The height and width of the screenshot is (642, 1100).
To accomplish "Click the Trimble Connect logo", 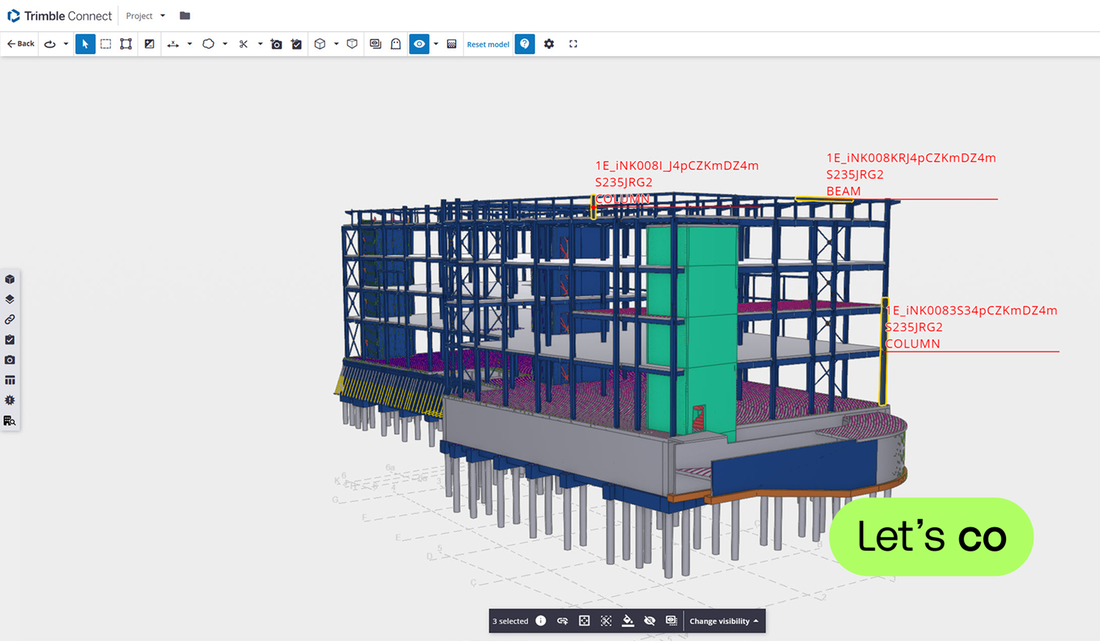I will [60, 15].
